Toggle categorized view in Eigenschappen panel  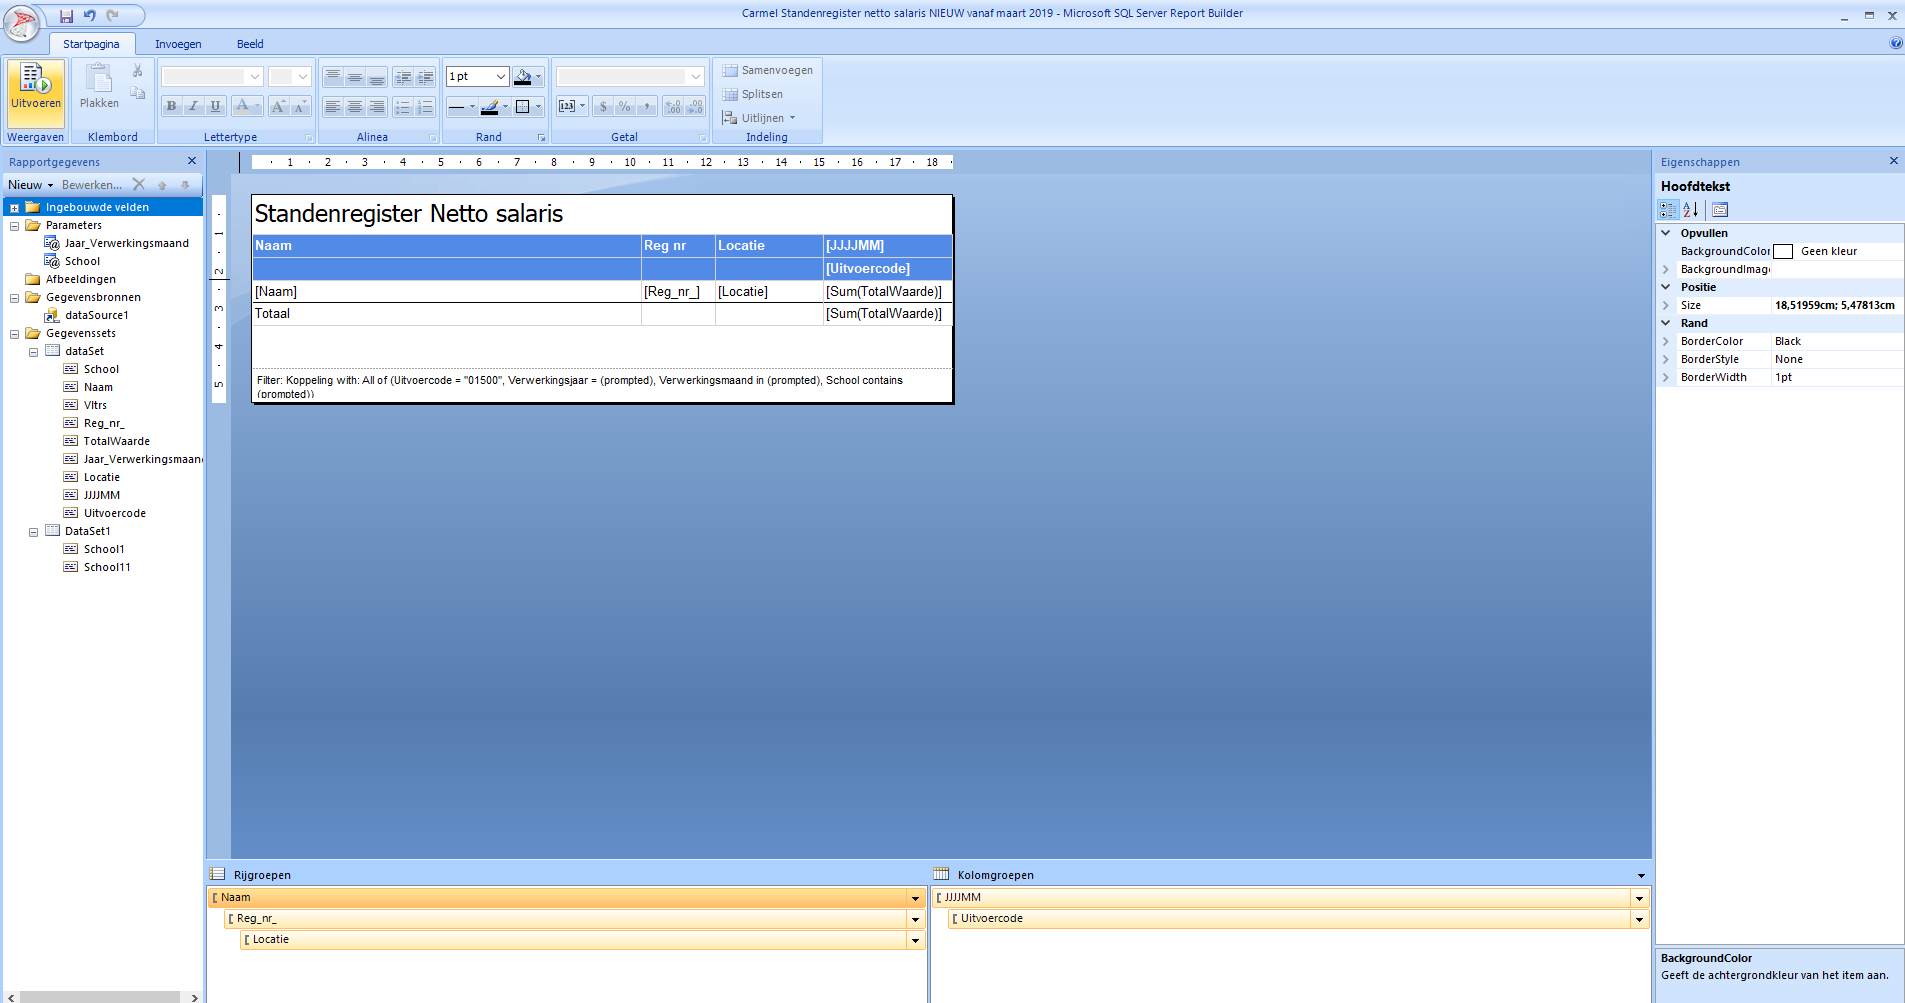click(x=1668, y=210)
